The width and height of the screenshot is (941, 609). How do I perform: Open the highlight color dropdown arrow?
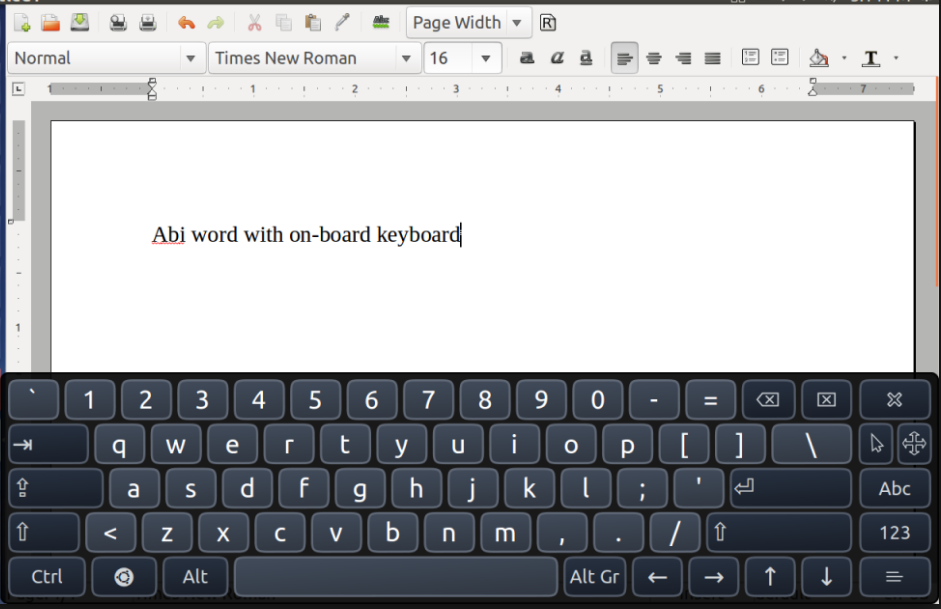click(x=844, y=58)
